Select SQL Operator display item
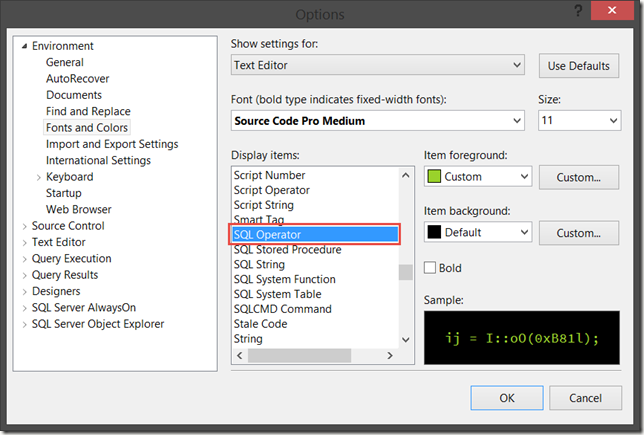The image size is (644, 435). (x=315, y=235)
